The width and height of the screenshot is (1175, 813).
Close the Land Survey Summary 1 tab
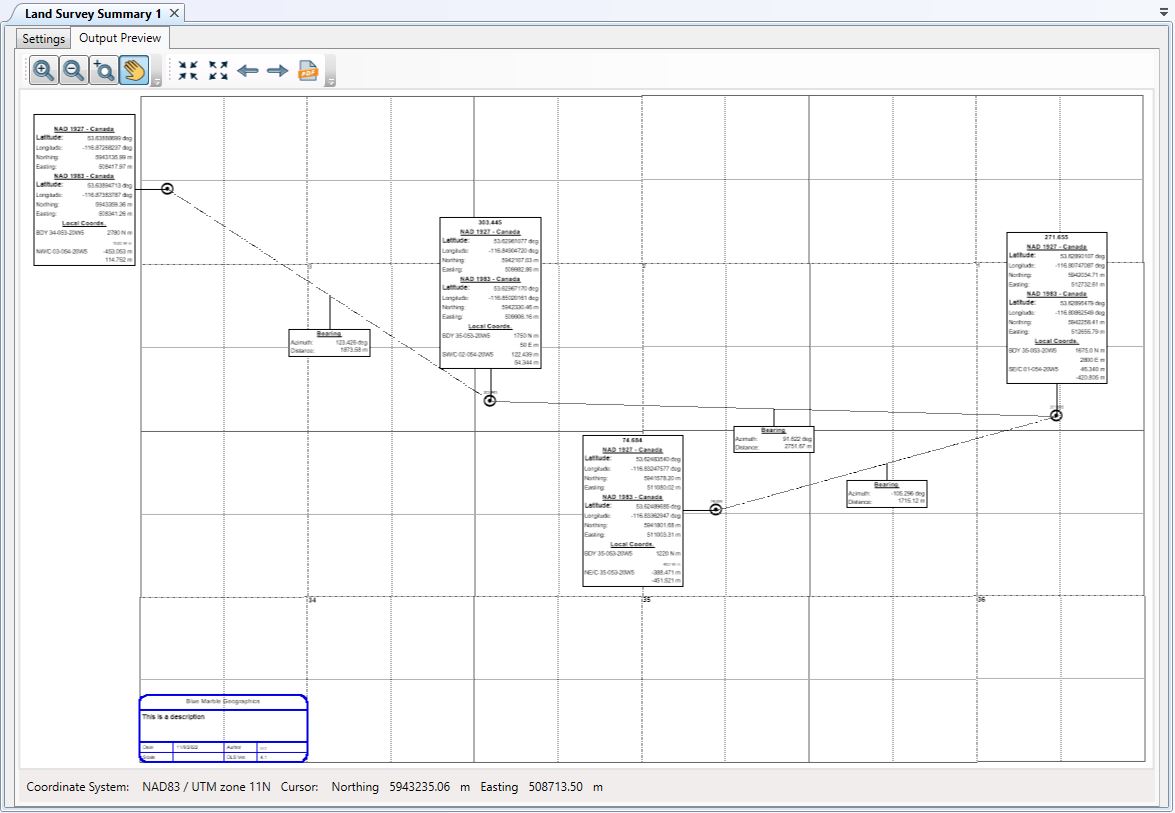[174, 13]
